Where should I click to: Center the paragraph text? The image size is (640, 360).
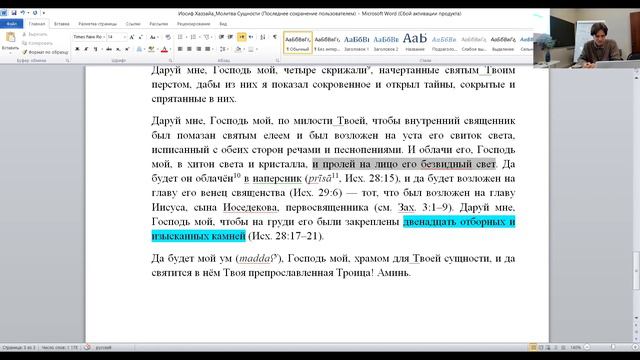tap(189, 49)
